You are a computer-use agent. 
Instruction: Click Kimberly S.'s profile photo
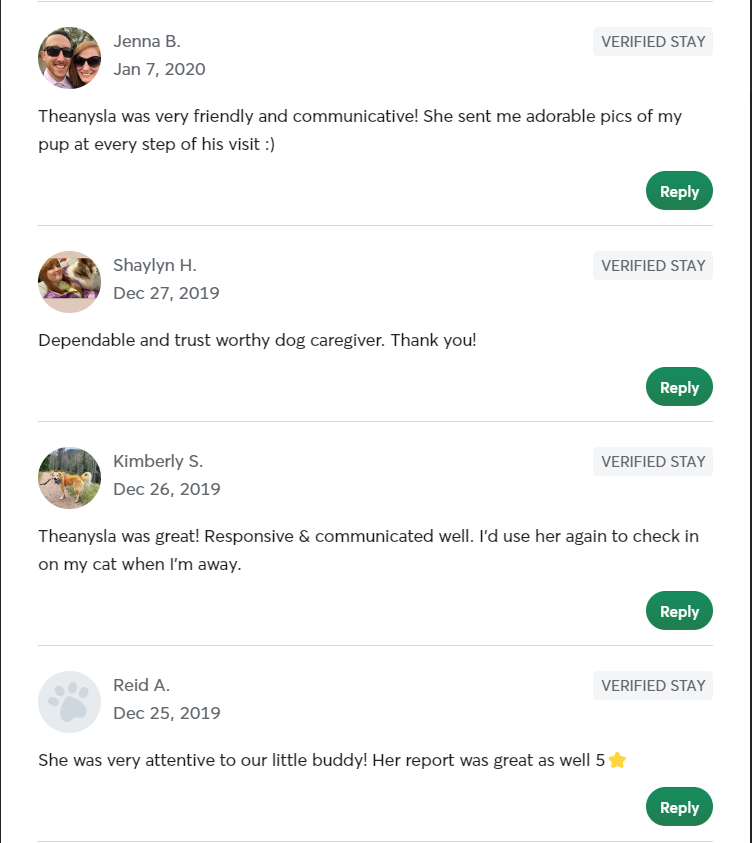tap(69, 477)
